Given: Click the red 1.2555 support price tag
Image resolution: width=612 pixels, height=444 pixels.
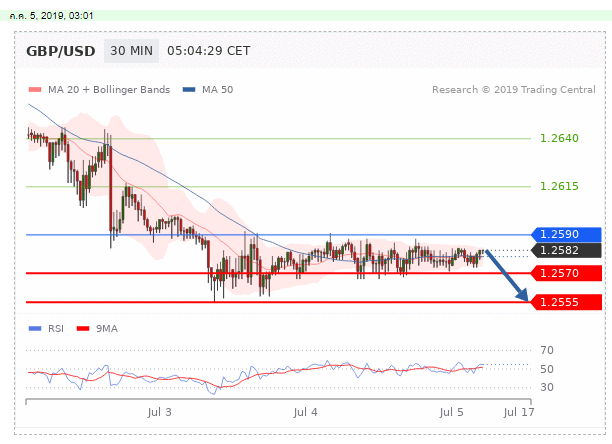Looking at the screenshot, I should pyautogui.click(x=566, y=302).
